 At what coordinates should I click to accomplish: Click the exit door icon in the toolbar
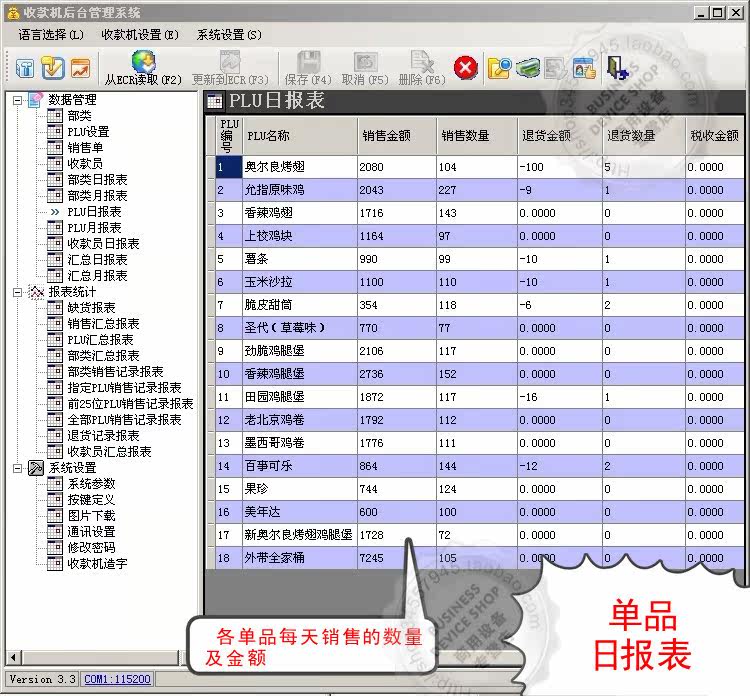click(x=617, y=67)
